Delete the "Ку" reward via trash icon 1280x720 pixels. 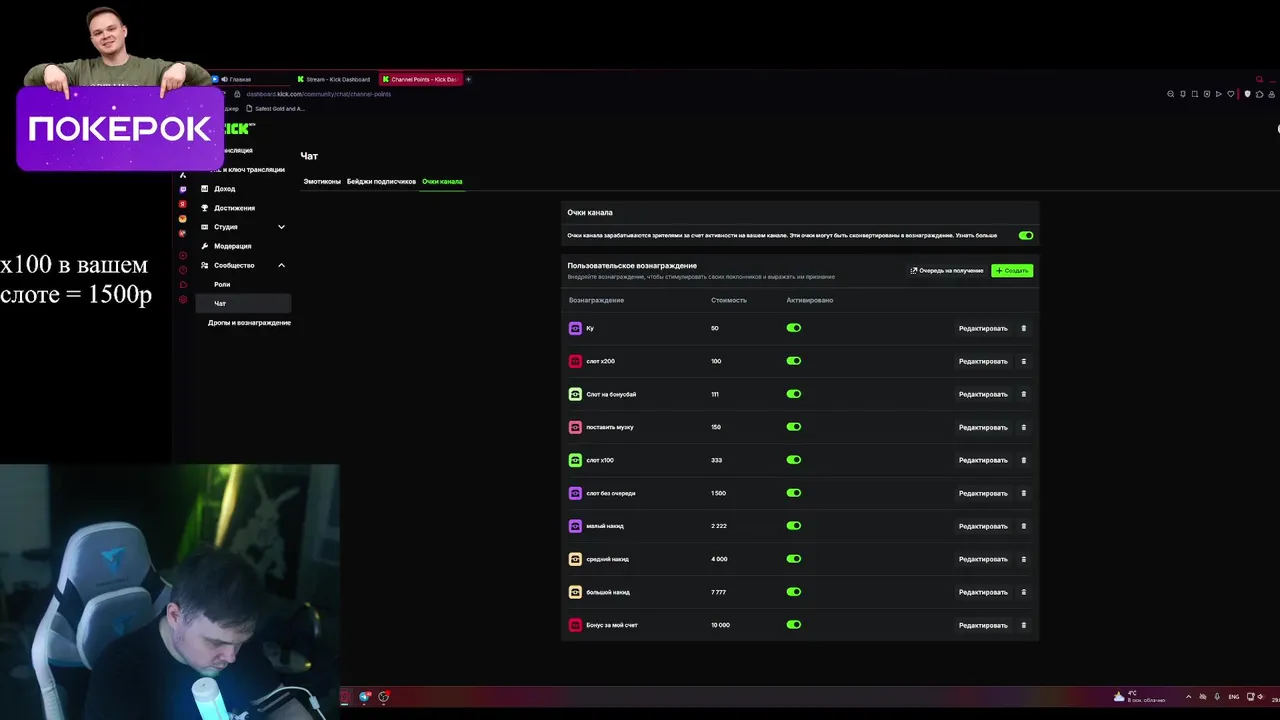(1023, 328)
